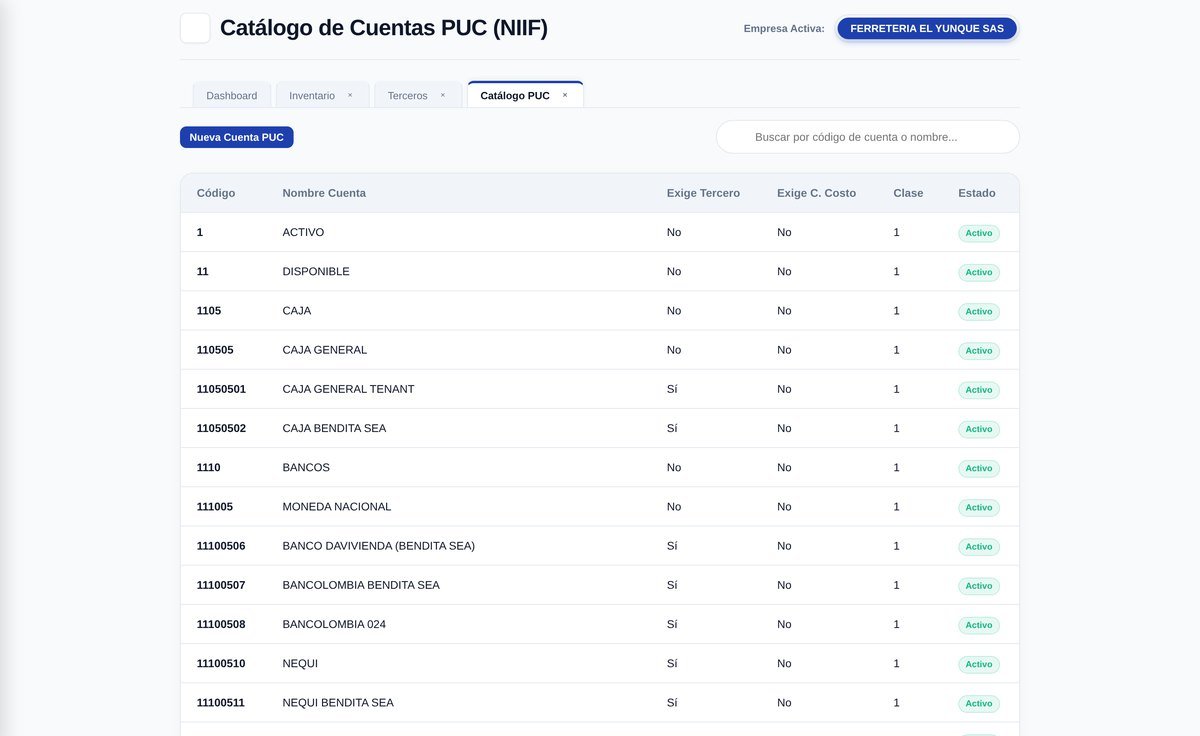
Task: Click the Activo status badge for BANCOS
Action: point(979,468)
